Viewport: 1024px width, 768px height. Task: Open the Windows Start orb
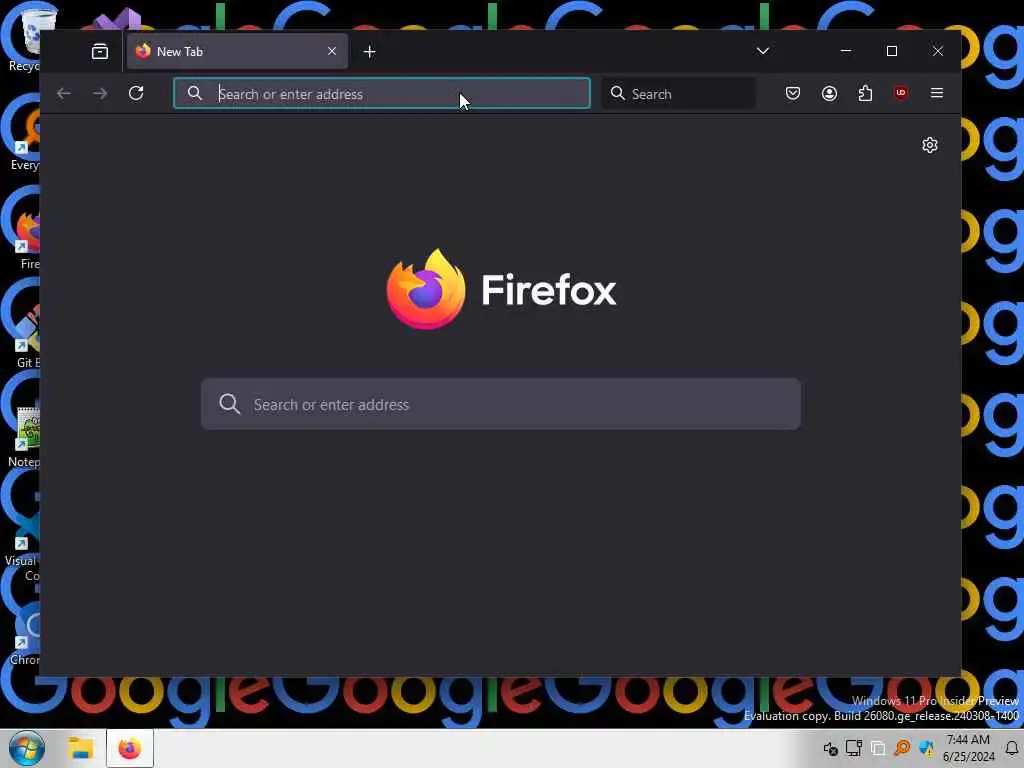pyautogui.click(x=27, y=748)
